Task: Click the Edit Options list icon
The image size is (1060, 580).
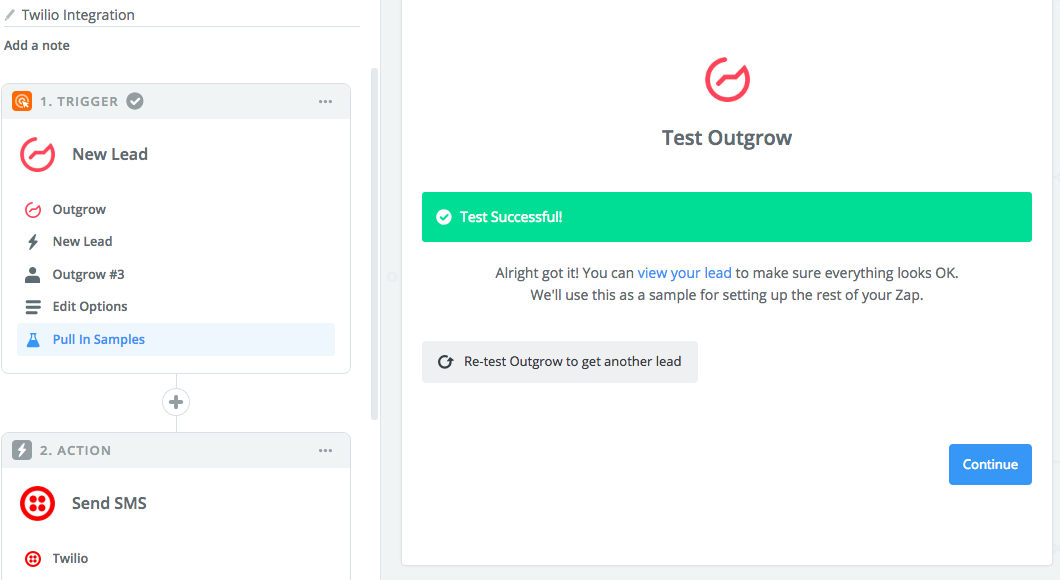Action: pyautogui.click(x=32, y=307)
